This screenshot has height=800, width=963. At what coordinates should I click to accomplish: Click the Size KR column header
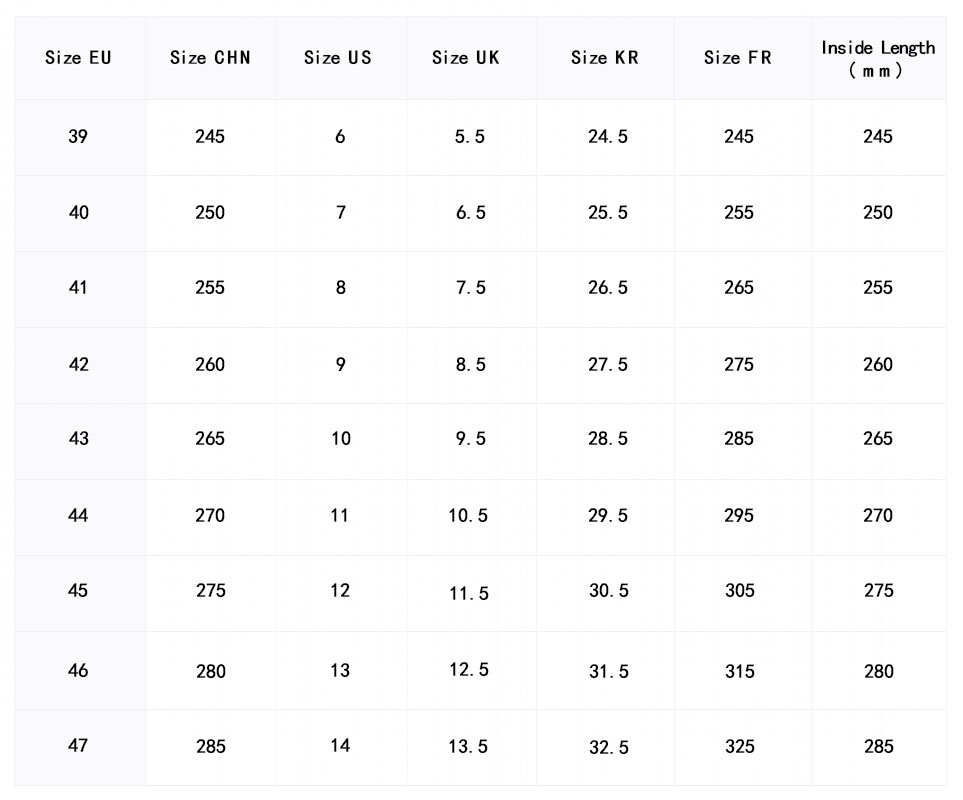coord(605,58)
